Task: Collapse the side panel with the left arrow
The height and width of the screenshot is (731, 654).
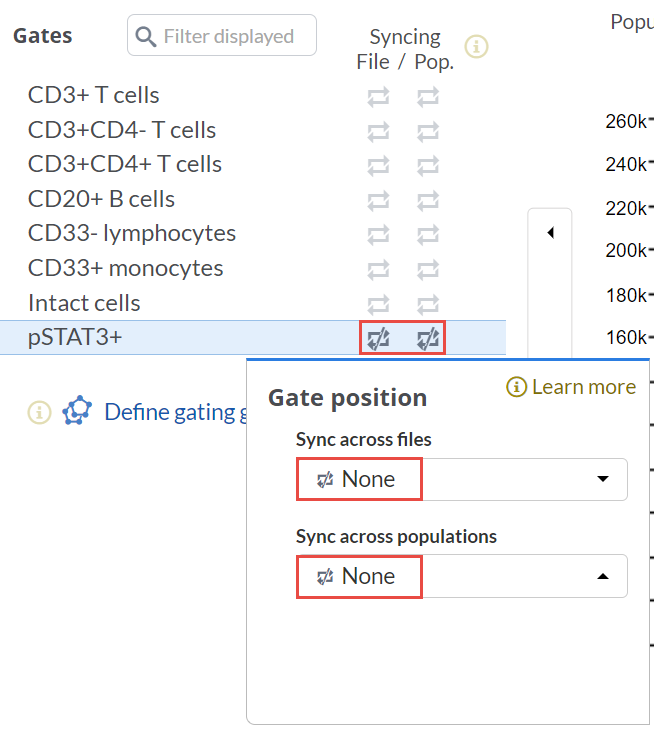Action: 550,233
